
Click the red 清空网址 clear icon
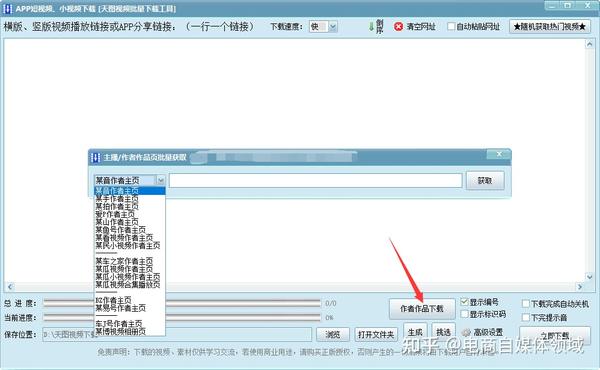[398, 27]
